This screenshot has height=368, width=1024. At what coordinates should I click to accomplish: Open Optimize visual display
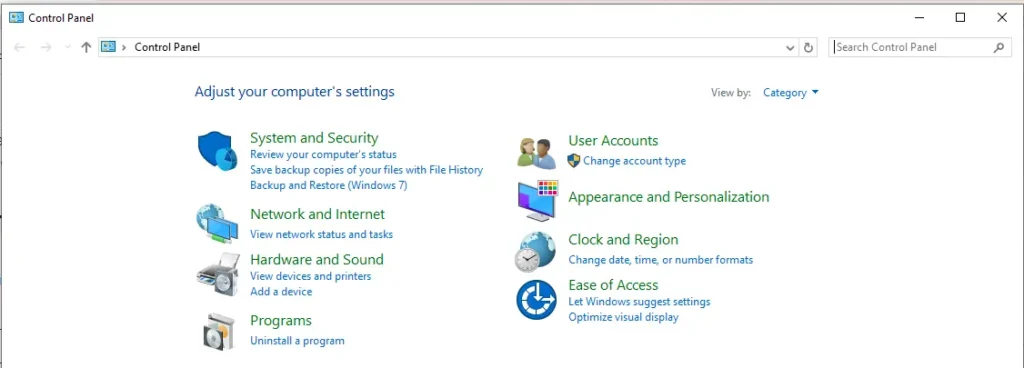click(x=623, y=317)
